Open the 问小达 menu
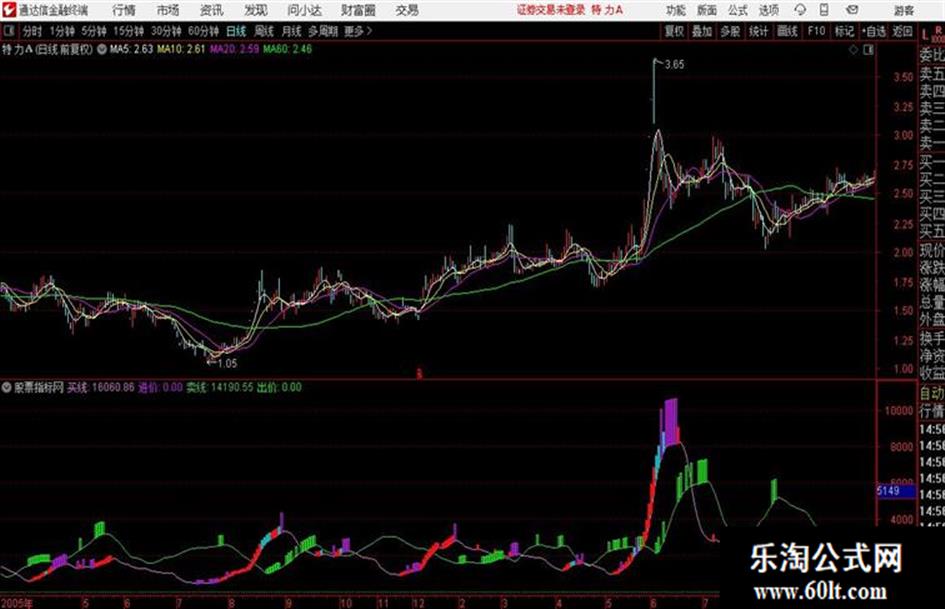 point(304,10)
